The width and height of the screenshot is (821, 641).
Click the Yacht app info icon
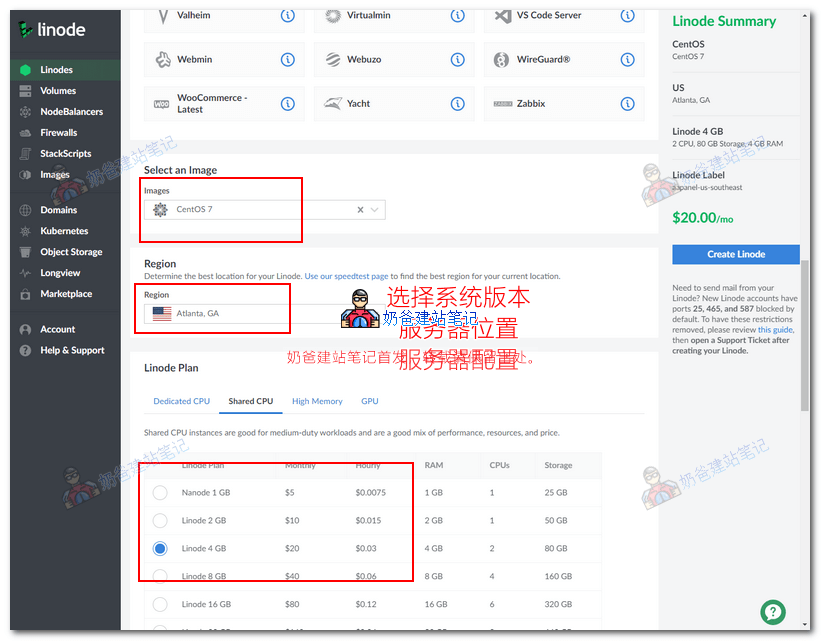(457, 104)
